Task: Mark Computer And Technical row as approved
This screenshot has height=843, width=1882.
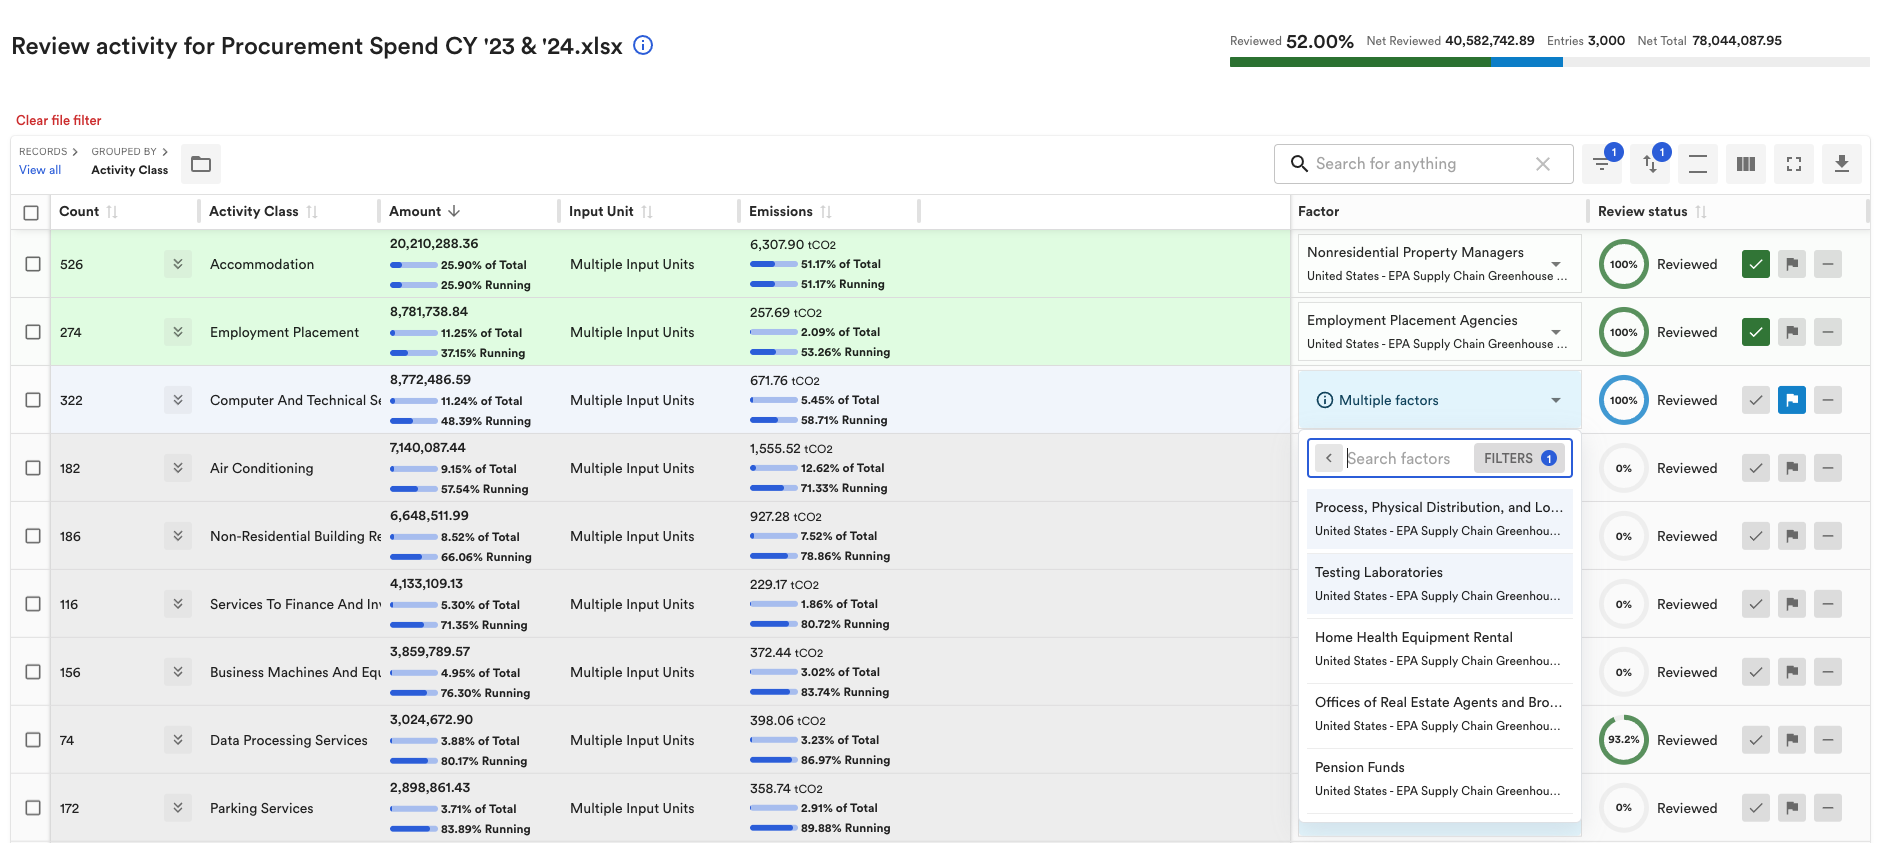Action: [1756, 400]
